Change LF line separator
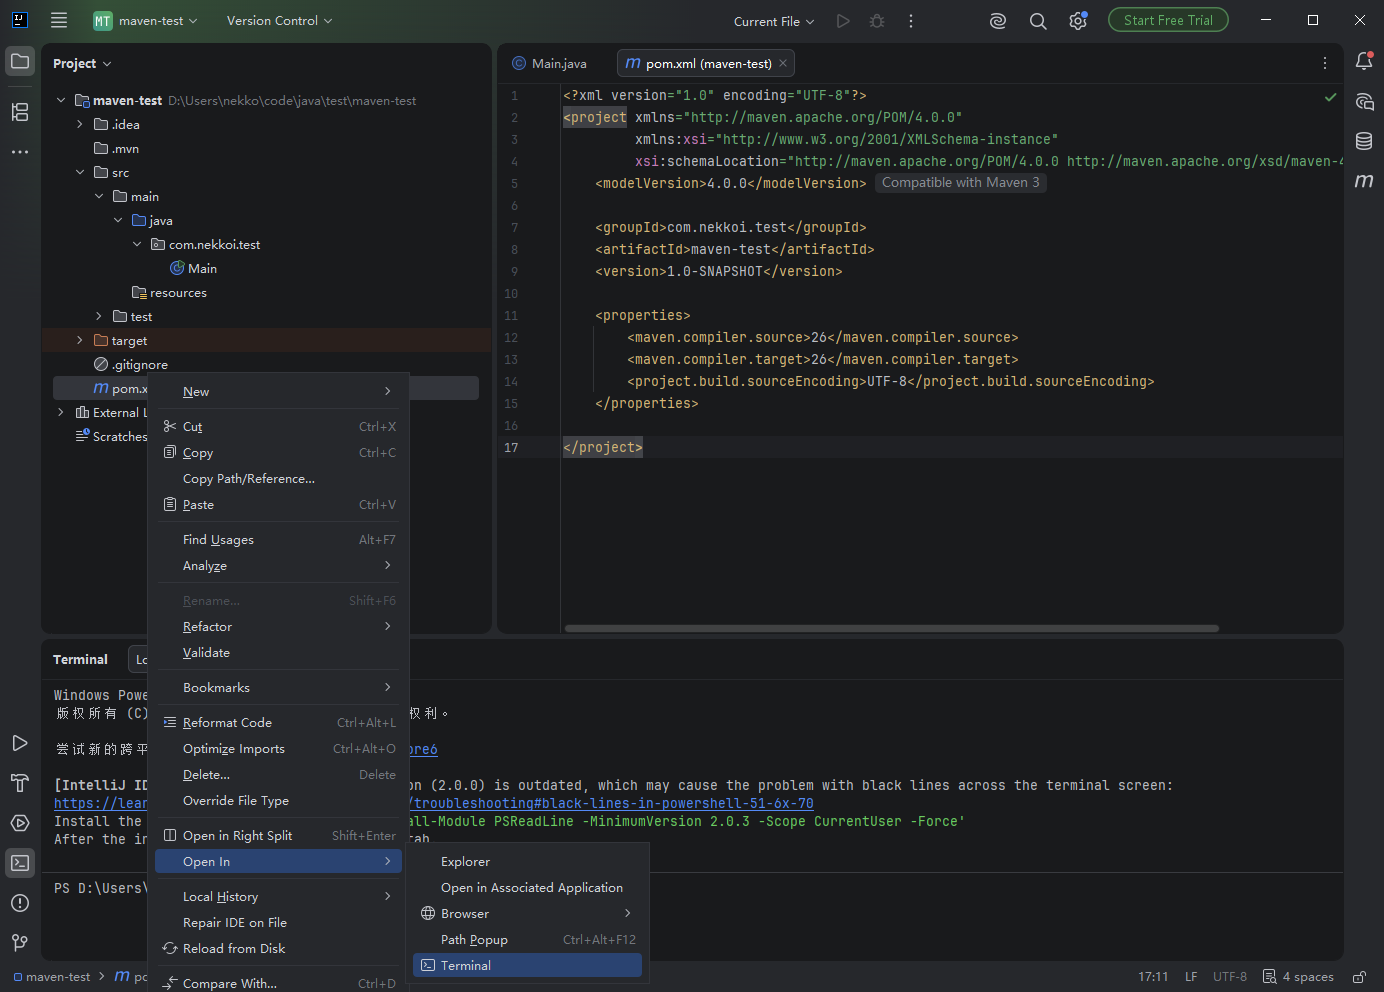This screenshot has width=1384, height=992. (x=1191, y=977)
